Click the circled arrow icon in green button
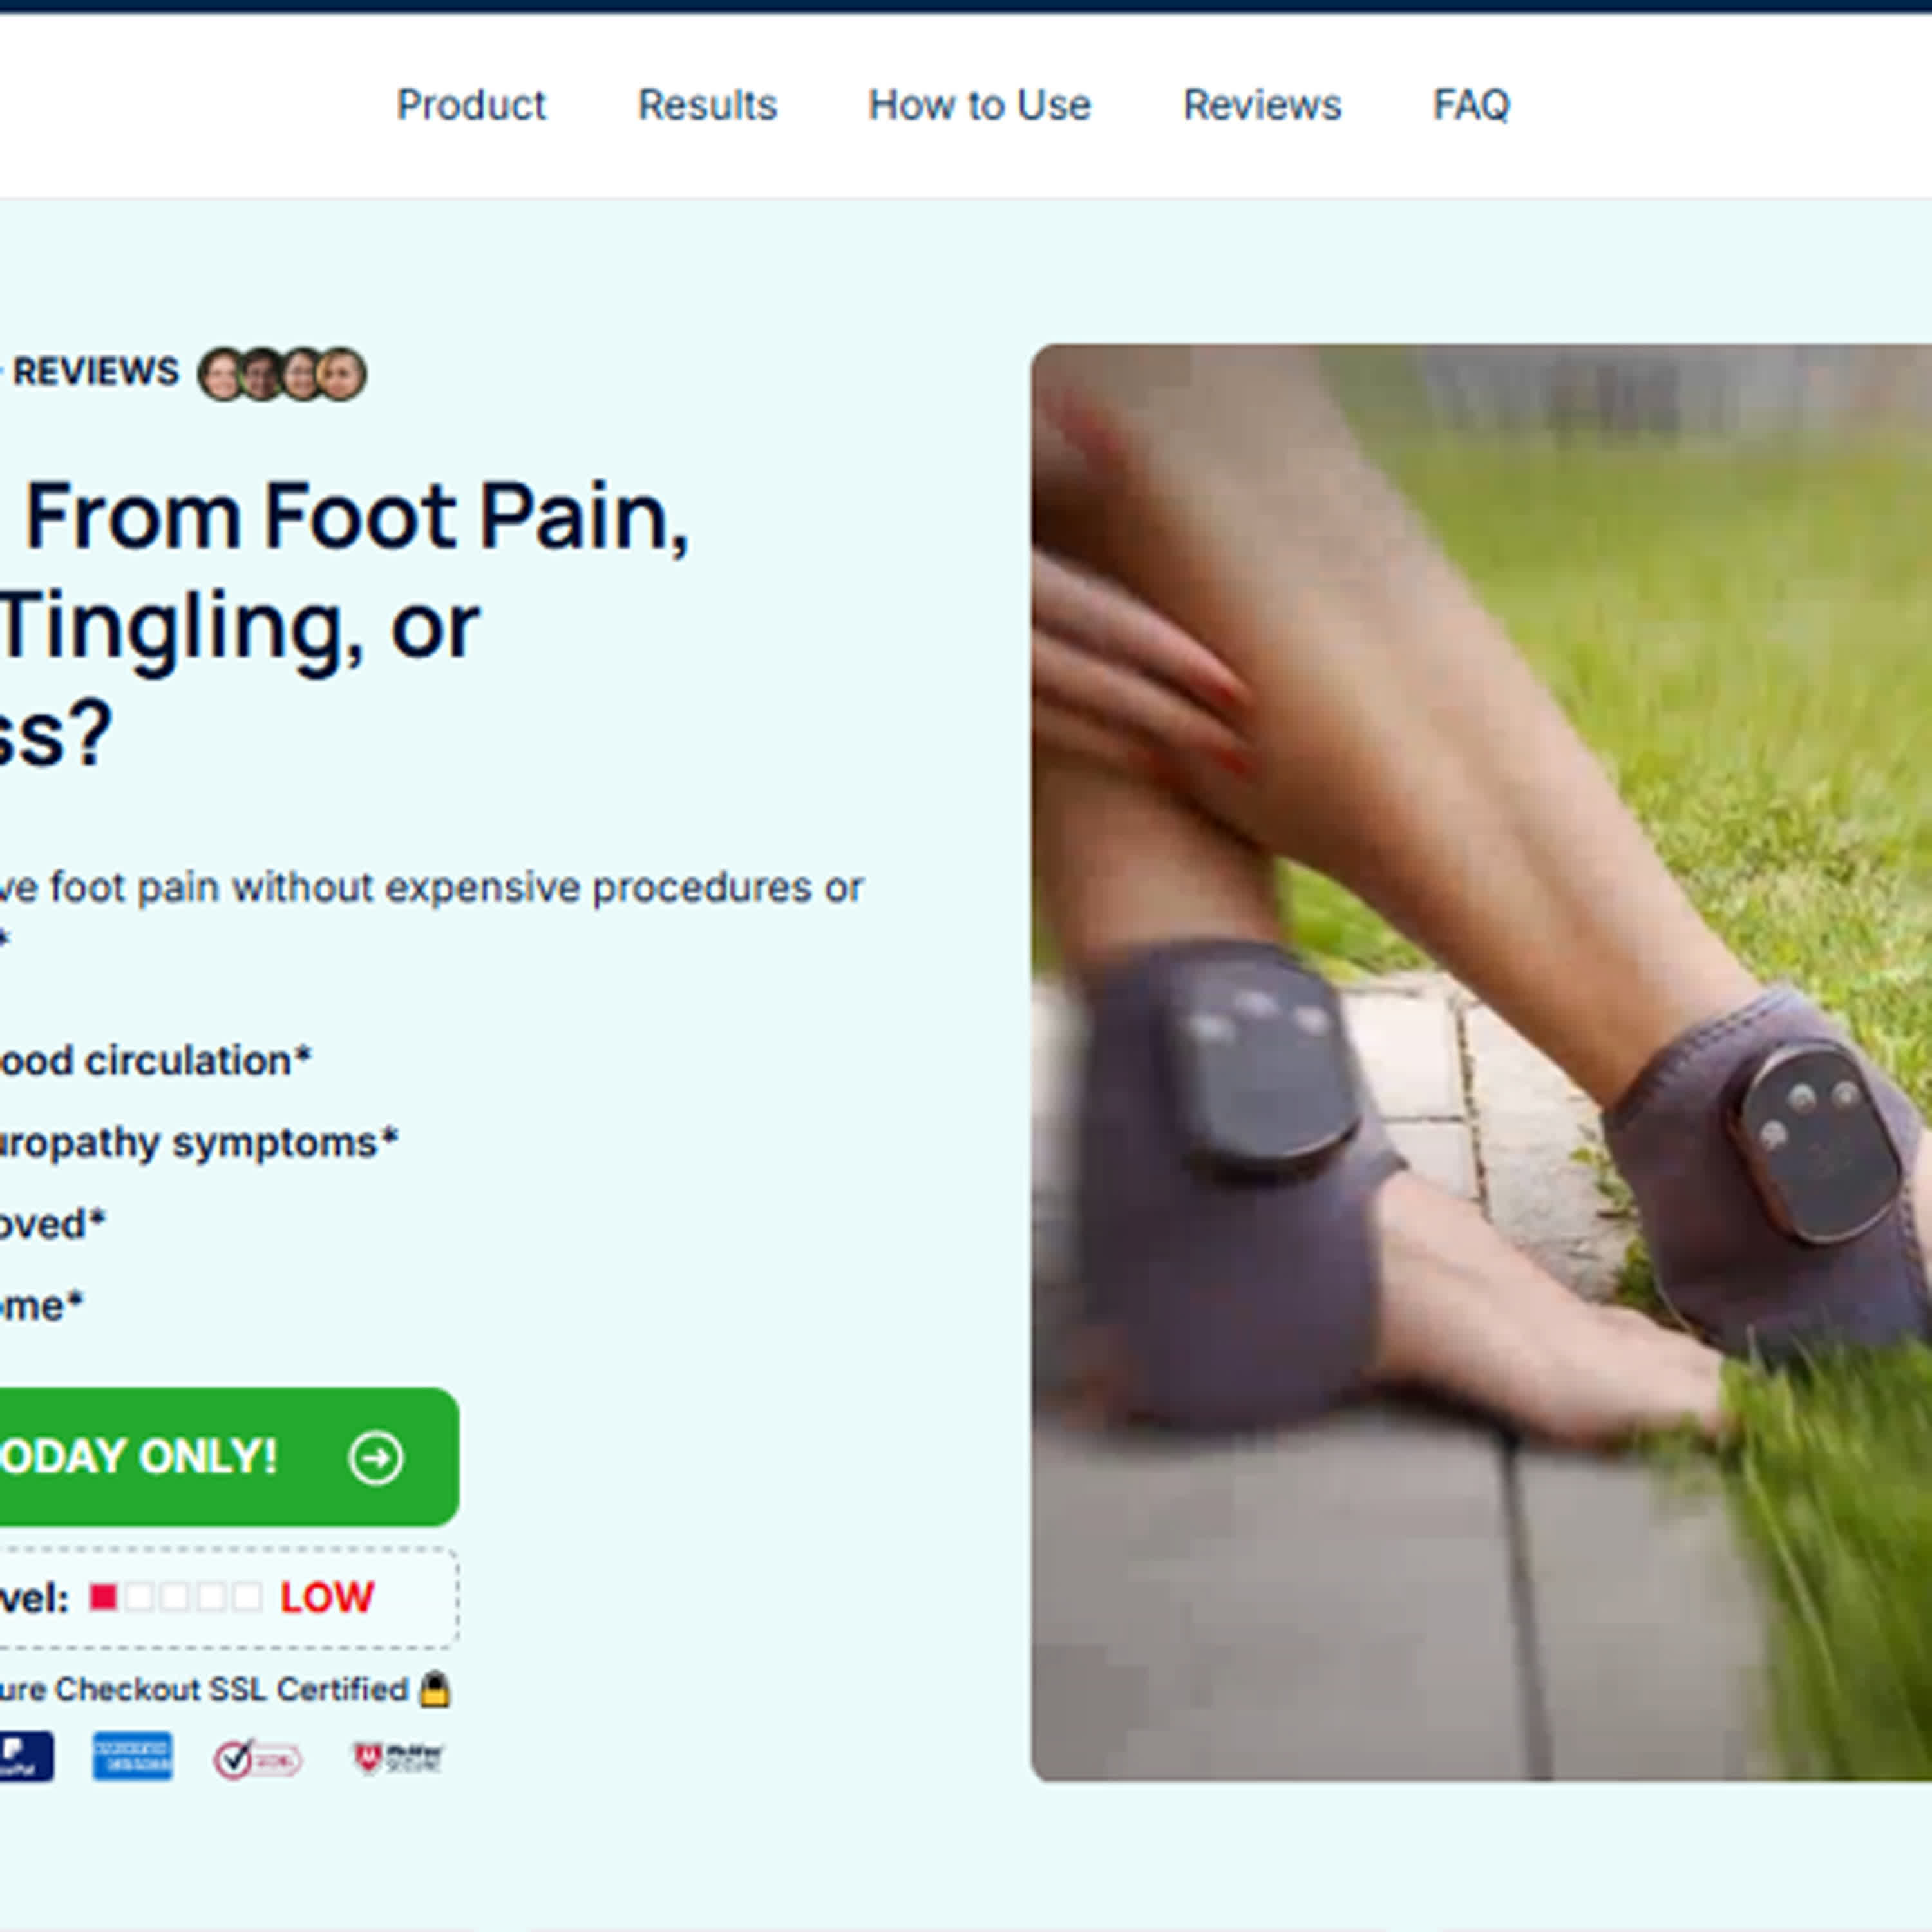Viewport: 1932px width, 1932px height. point(376,1458)
